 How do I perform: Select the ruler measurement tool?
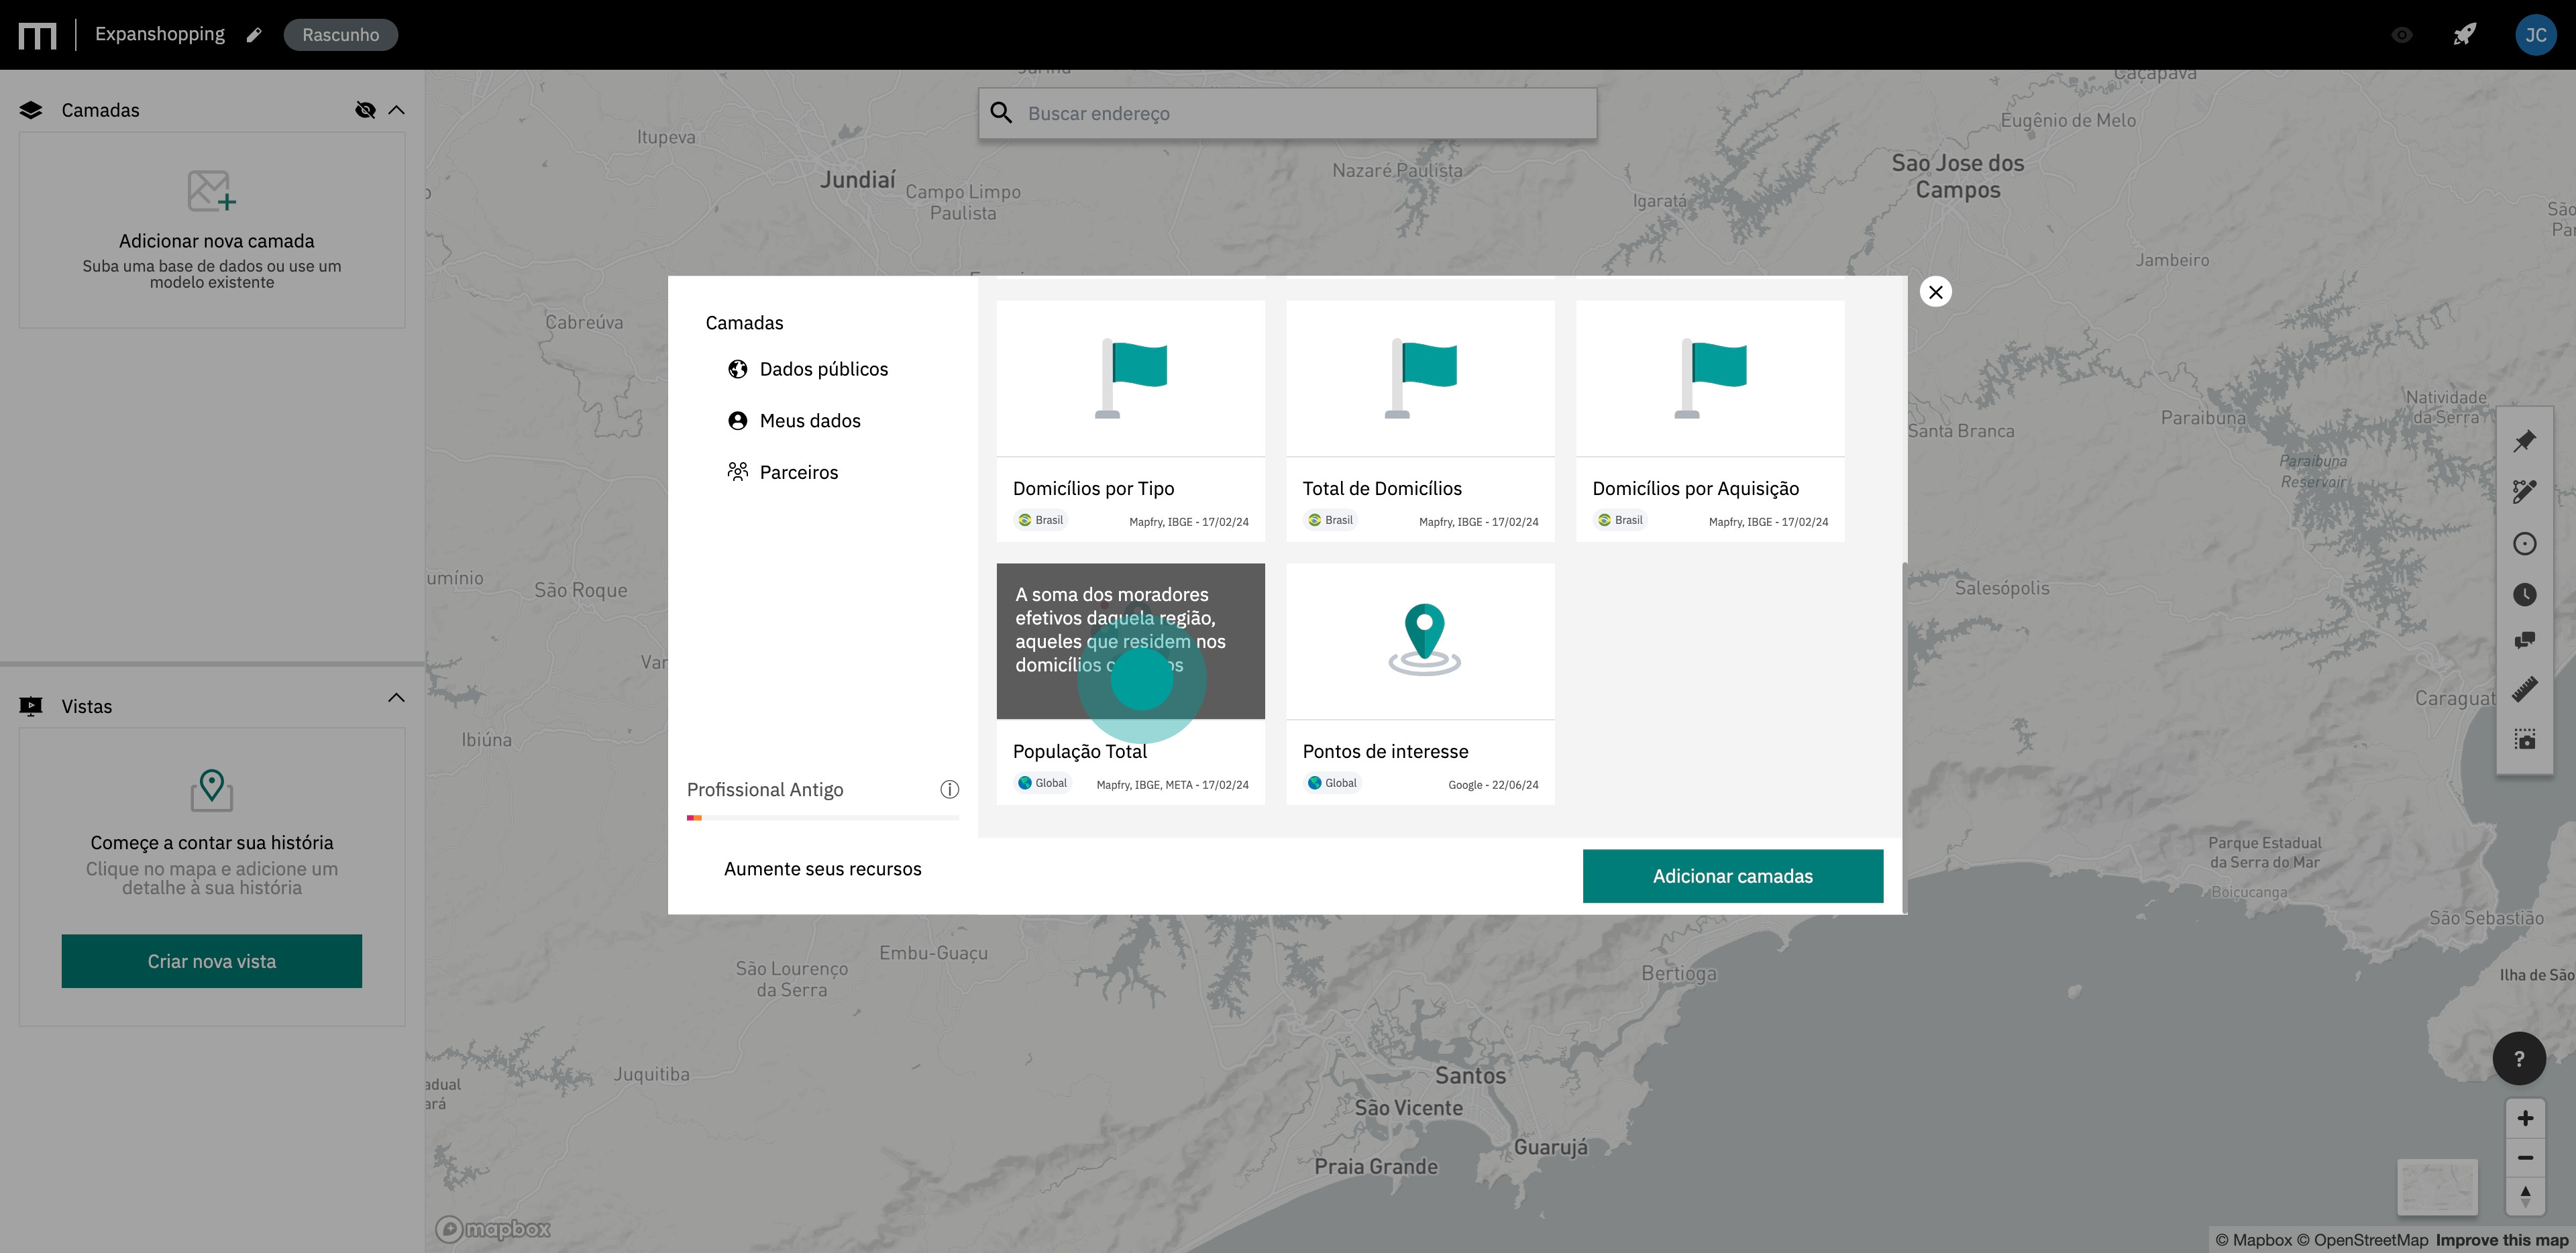(2524, 689)
